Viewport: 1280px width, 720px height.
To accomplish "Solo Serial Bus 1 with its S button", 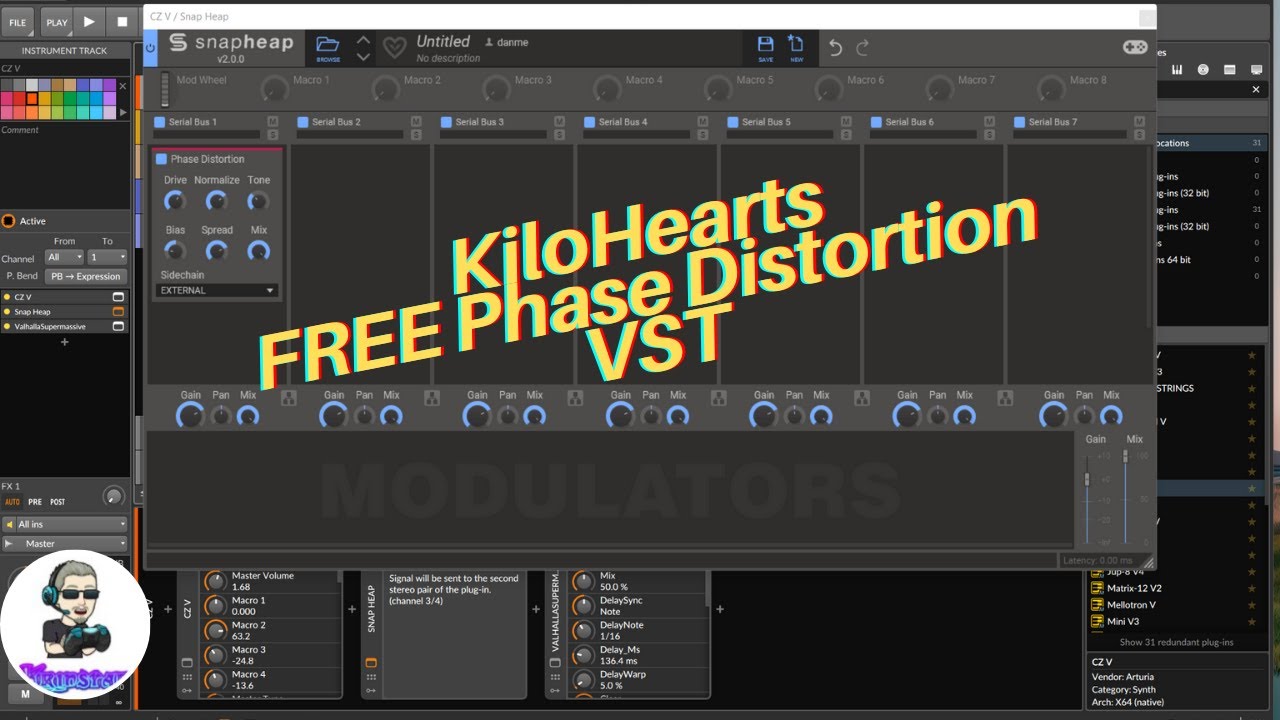I will (x=273, y=133).
